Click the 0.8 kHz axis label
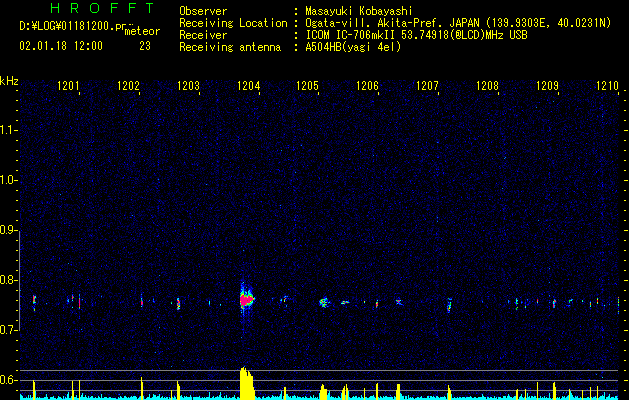 pyautogui.click(x=8, y=280)
